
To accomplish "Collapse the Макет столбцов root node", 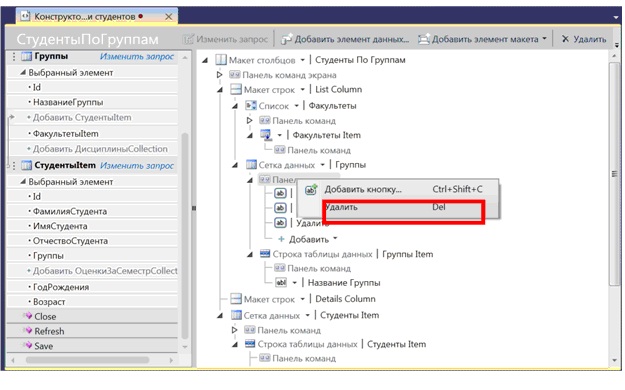I will 205,60.
